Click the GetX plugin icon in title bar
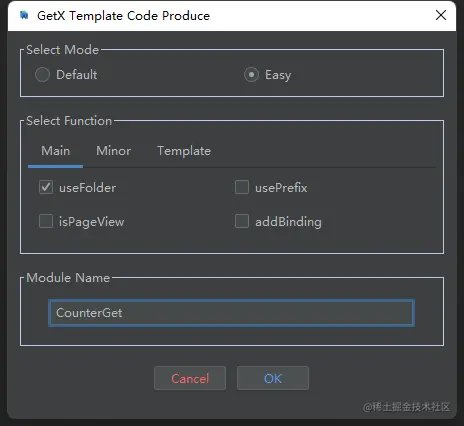Screen dimensions: 464x426 [24, 15]
